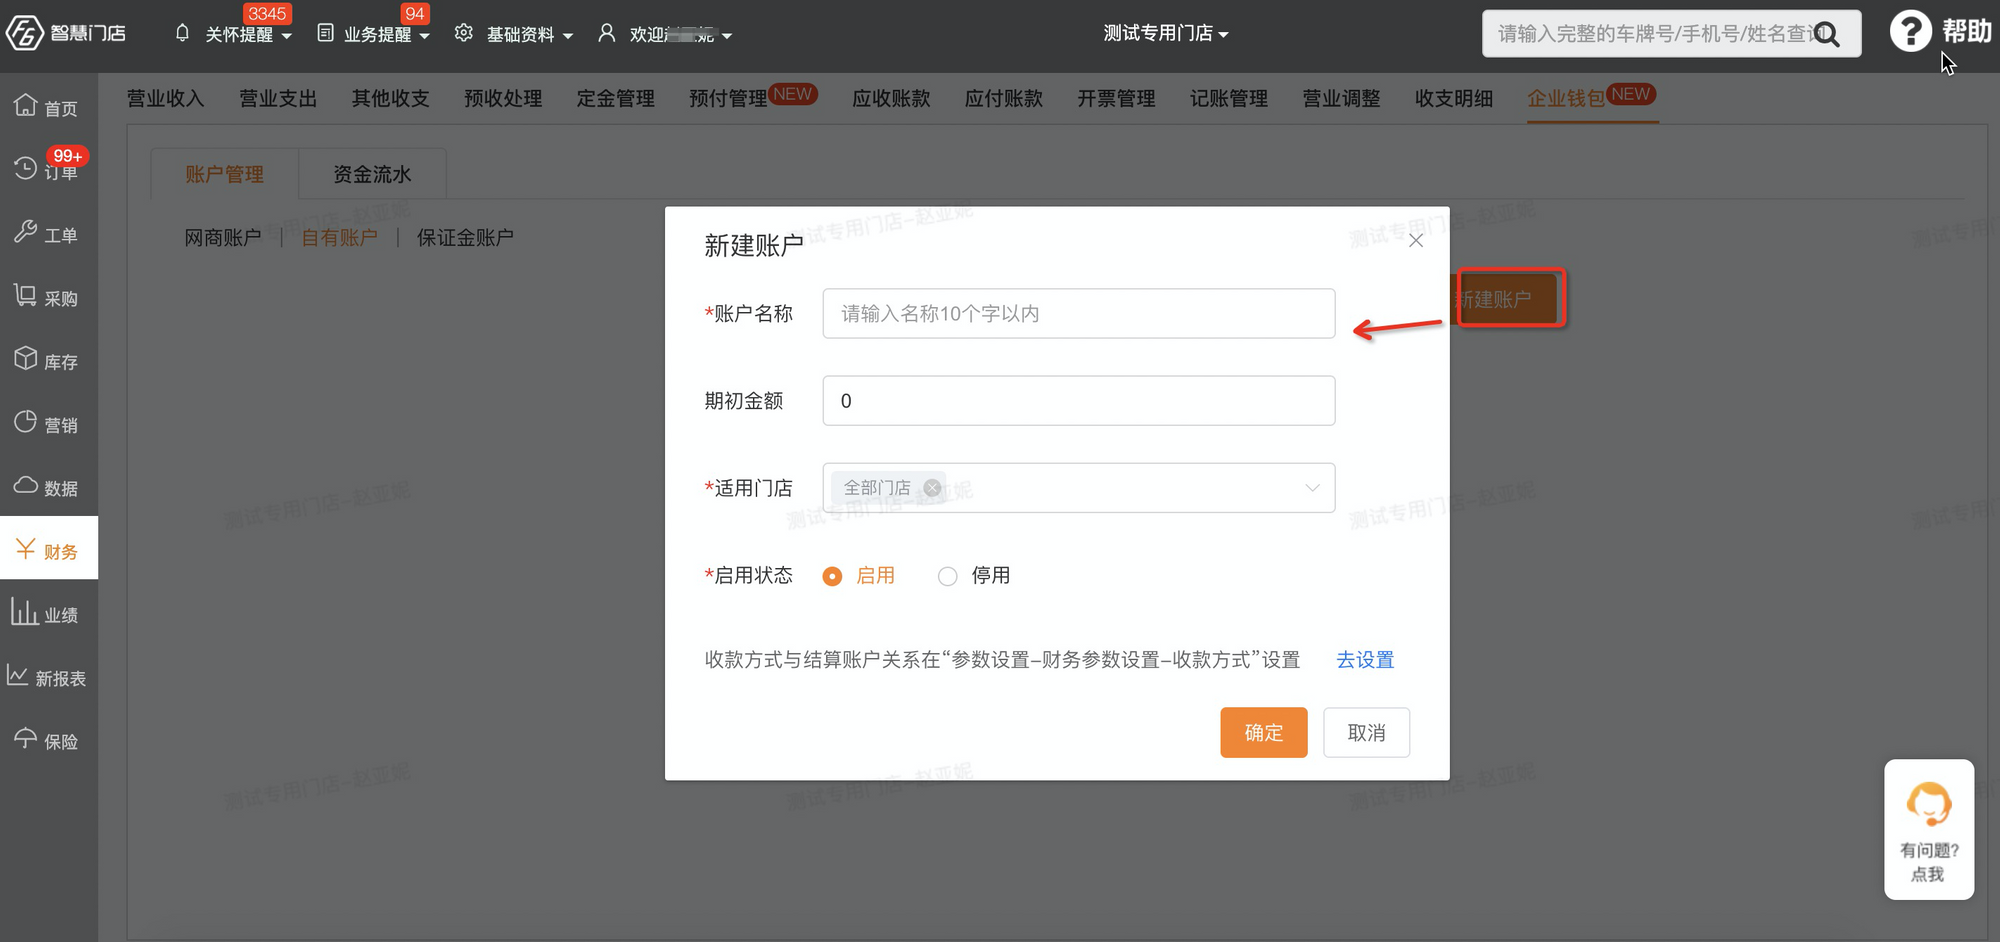This screenshot has height=942, width=2000.
Task: Select the 企业钱包 tab
Action: click(x=1566, y=98)
